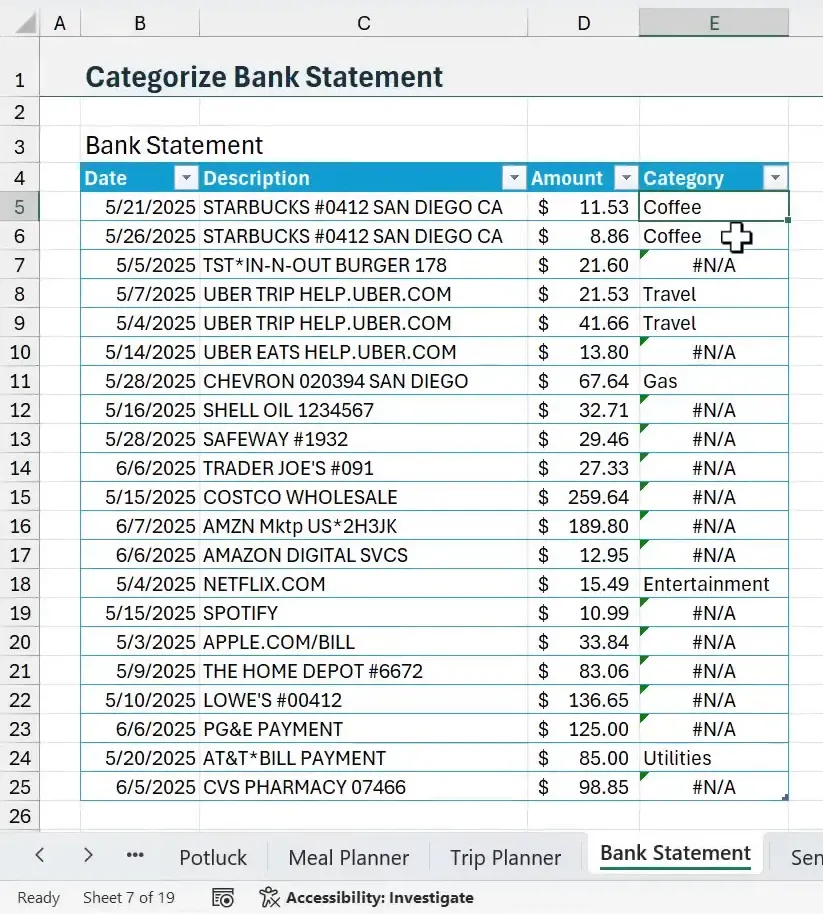Open the Date column filter dropdown
This screenshot has width=823, height=914.
[186, 178]
